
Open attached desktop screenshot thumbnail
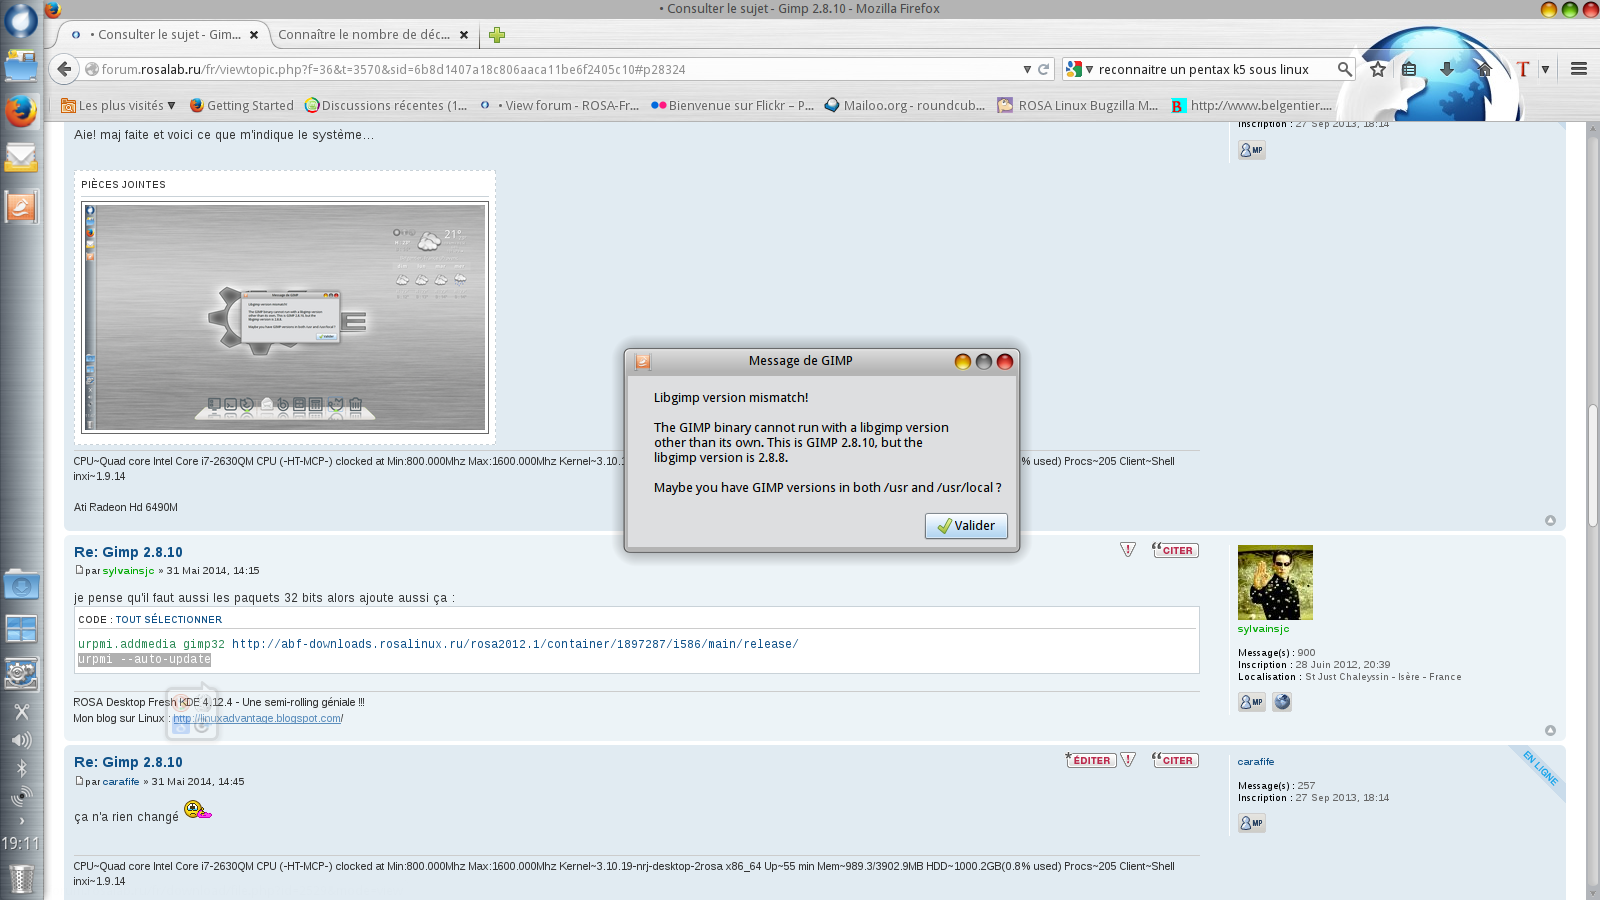(x=285, y=318)
